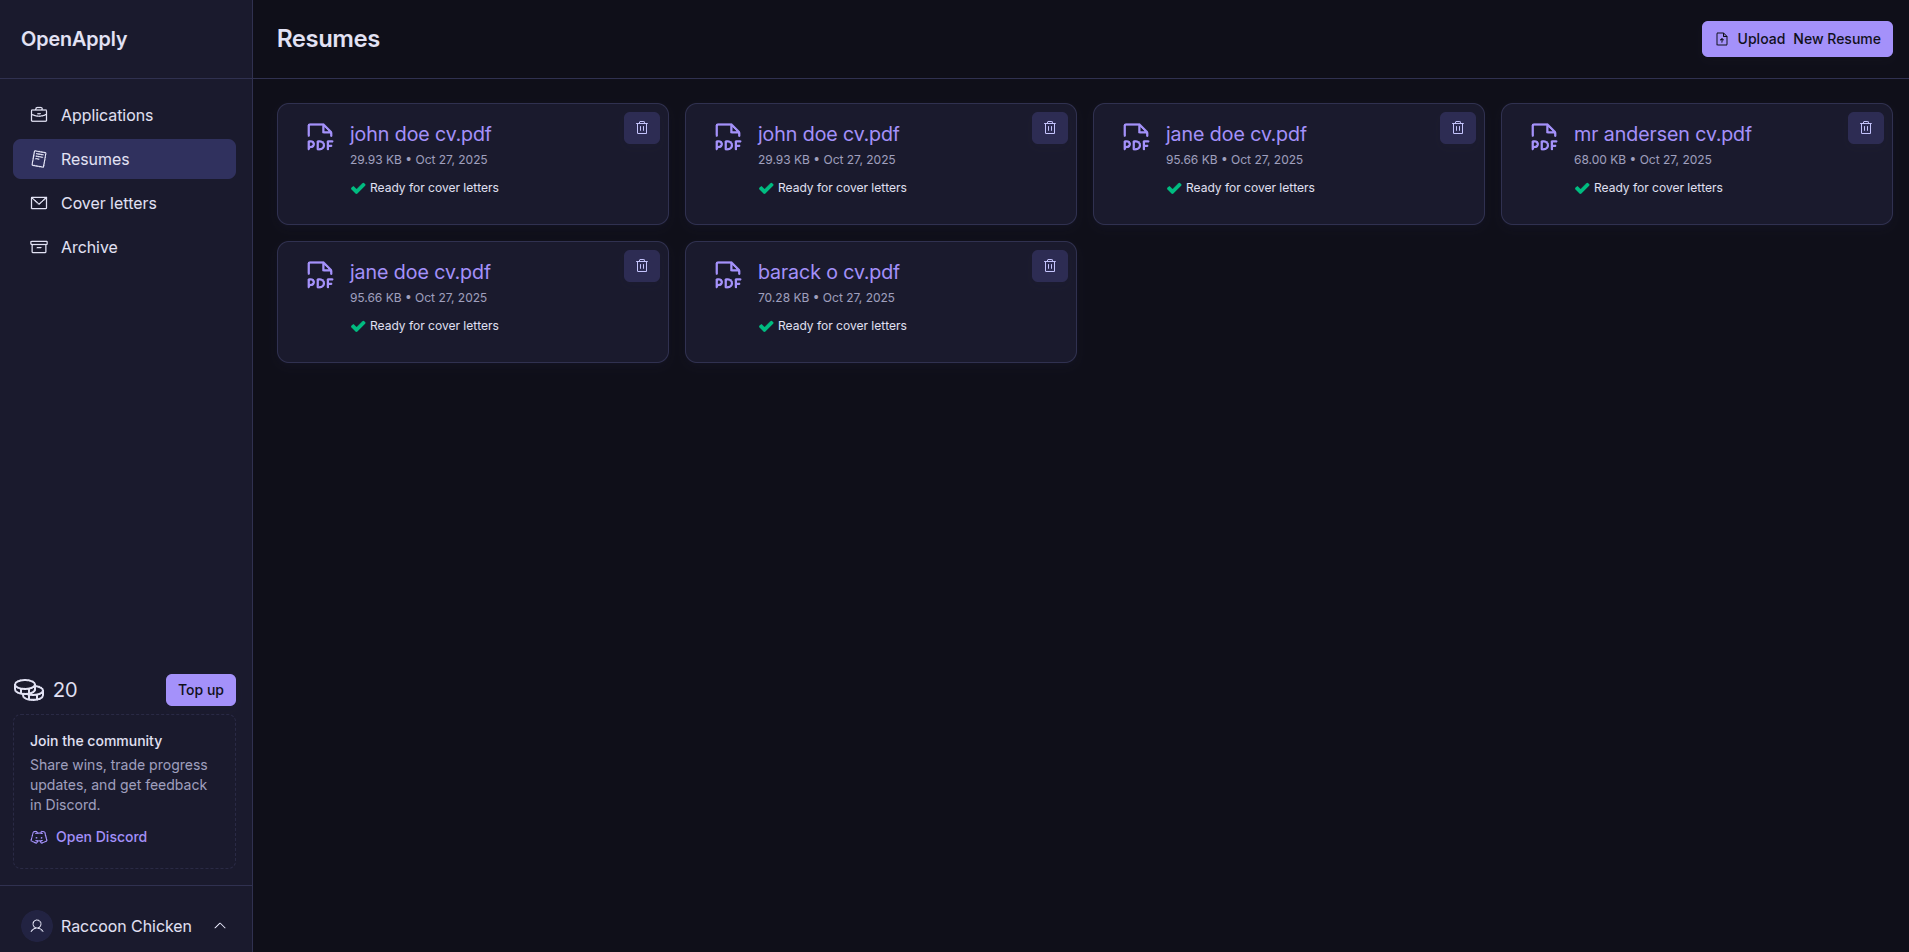Viewport: 1909px width, 952px height.
Task: Click the credit balance '20'
Action: point(65,690)
